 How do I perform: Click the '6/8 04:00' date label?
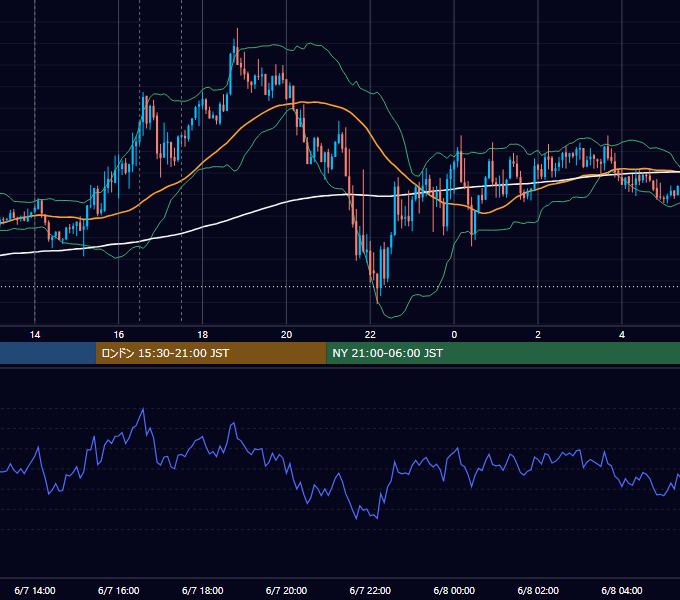point(622,590)
